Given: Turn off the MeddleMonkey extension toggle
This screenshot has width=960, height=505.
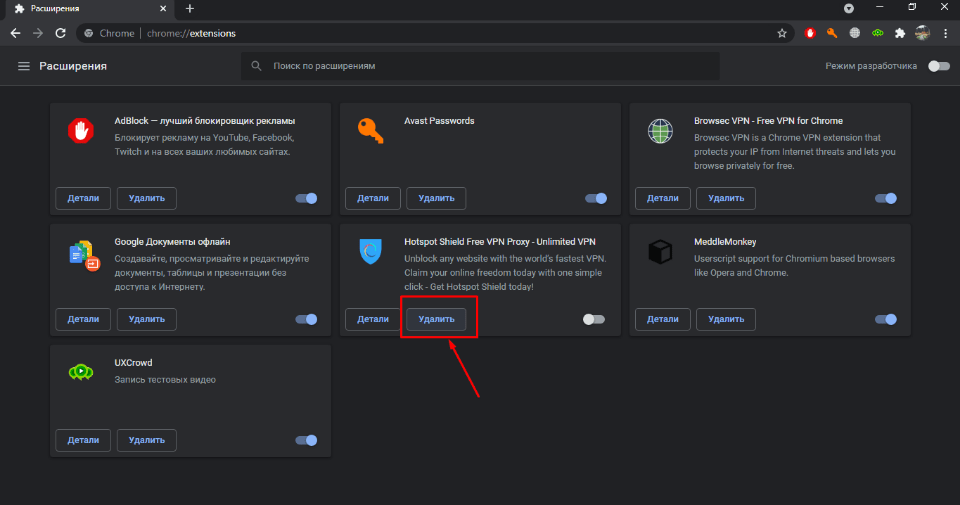Looking at the screenshot, I should pyautogui.click(x=885, y=319).
